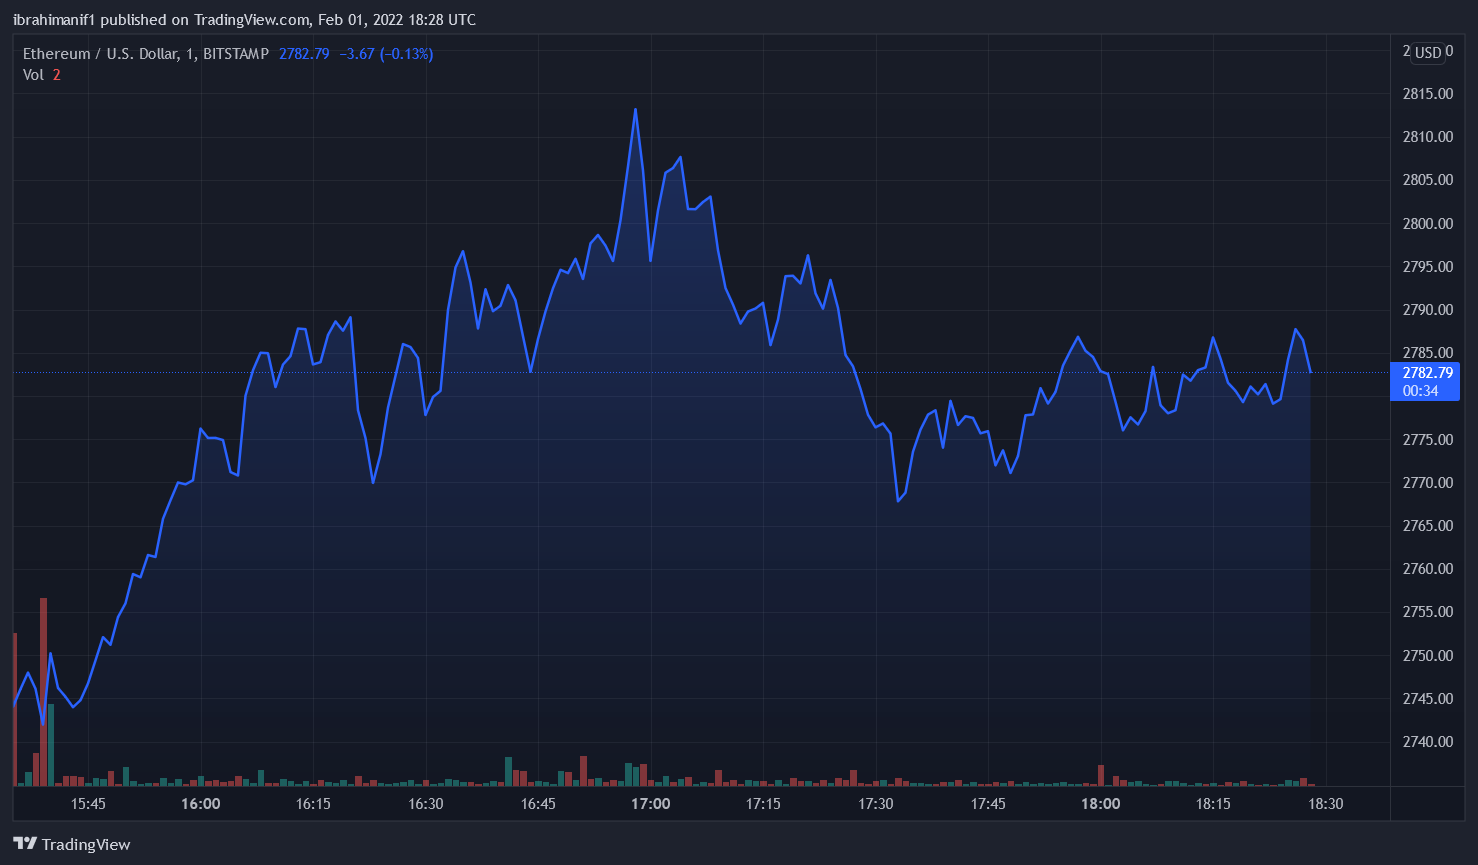The height and width of the screenshot is (865, 1478).
Task: Click the 2800.00 price axis label
Action: (1427, 224)
